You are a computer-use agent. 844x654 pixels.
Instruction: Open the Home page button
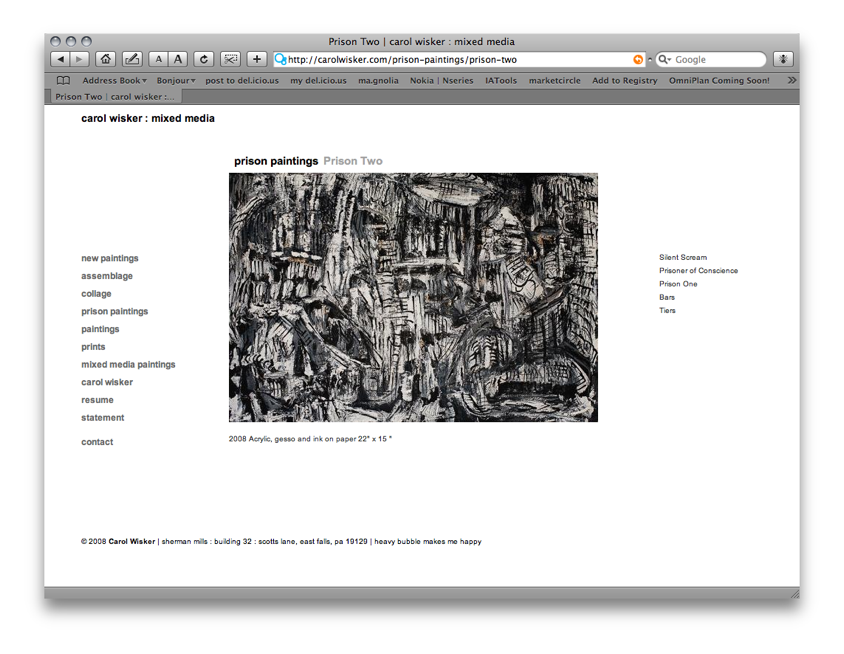coord(106,59)
